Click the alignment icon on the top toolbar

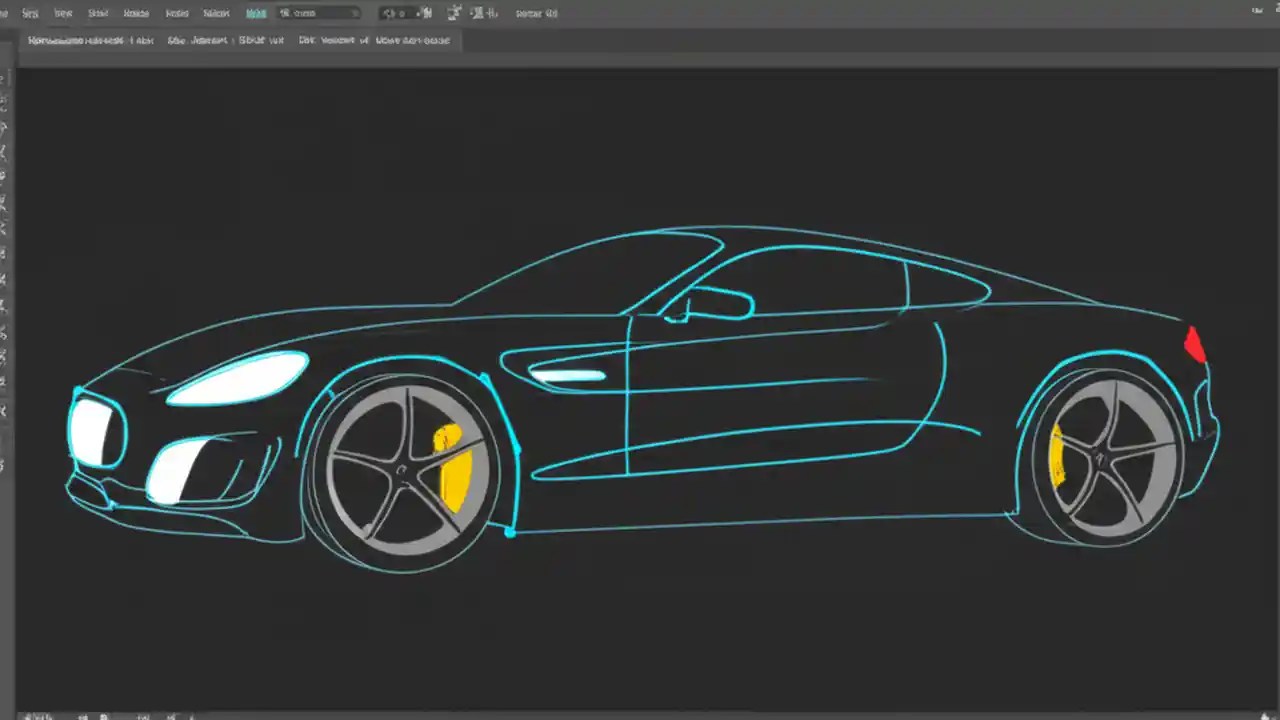483,13
